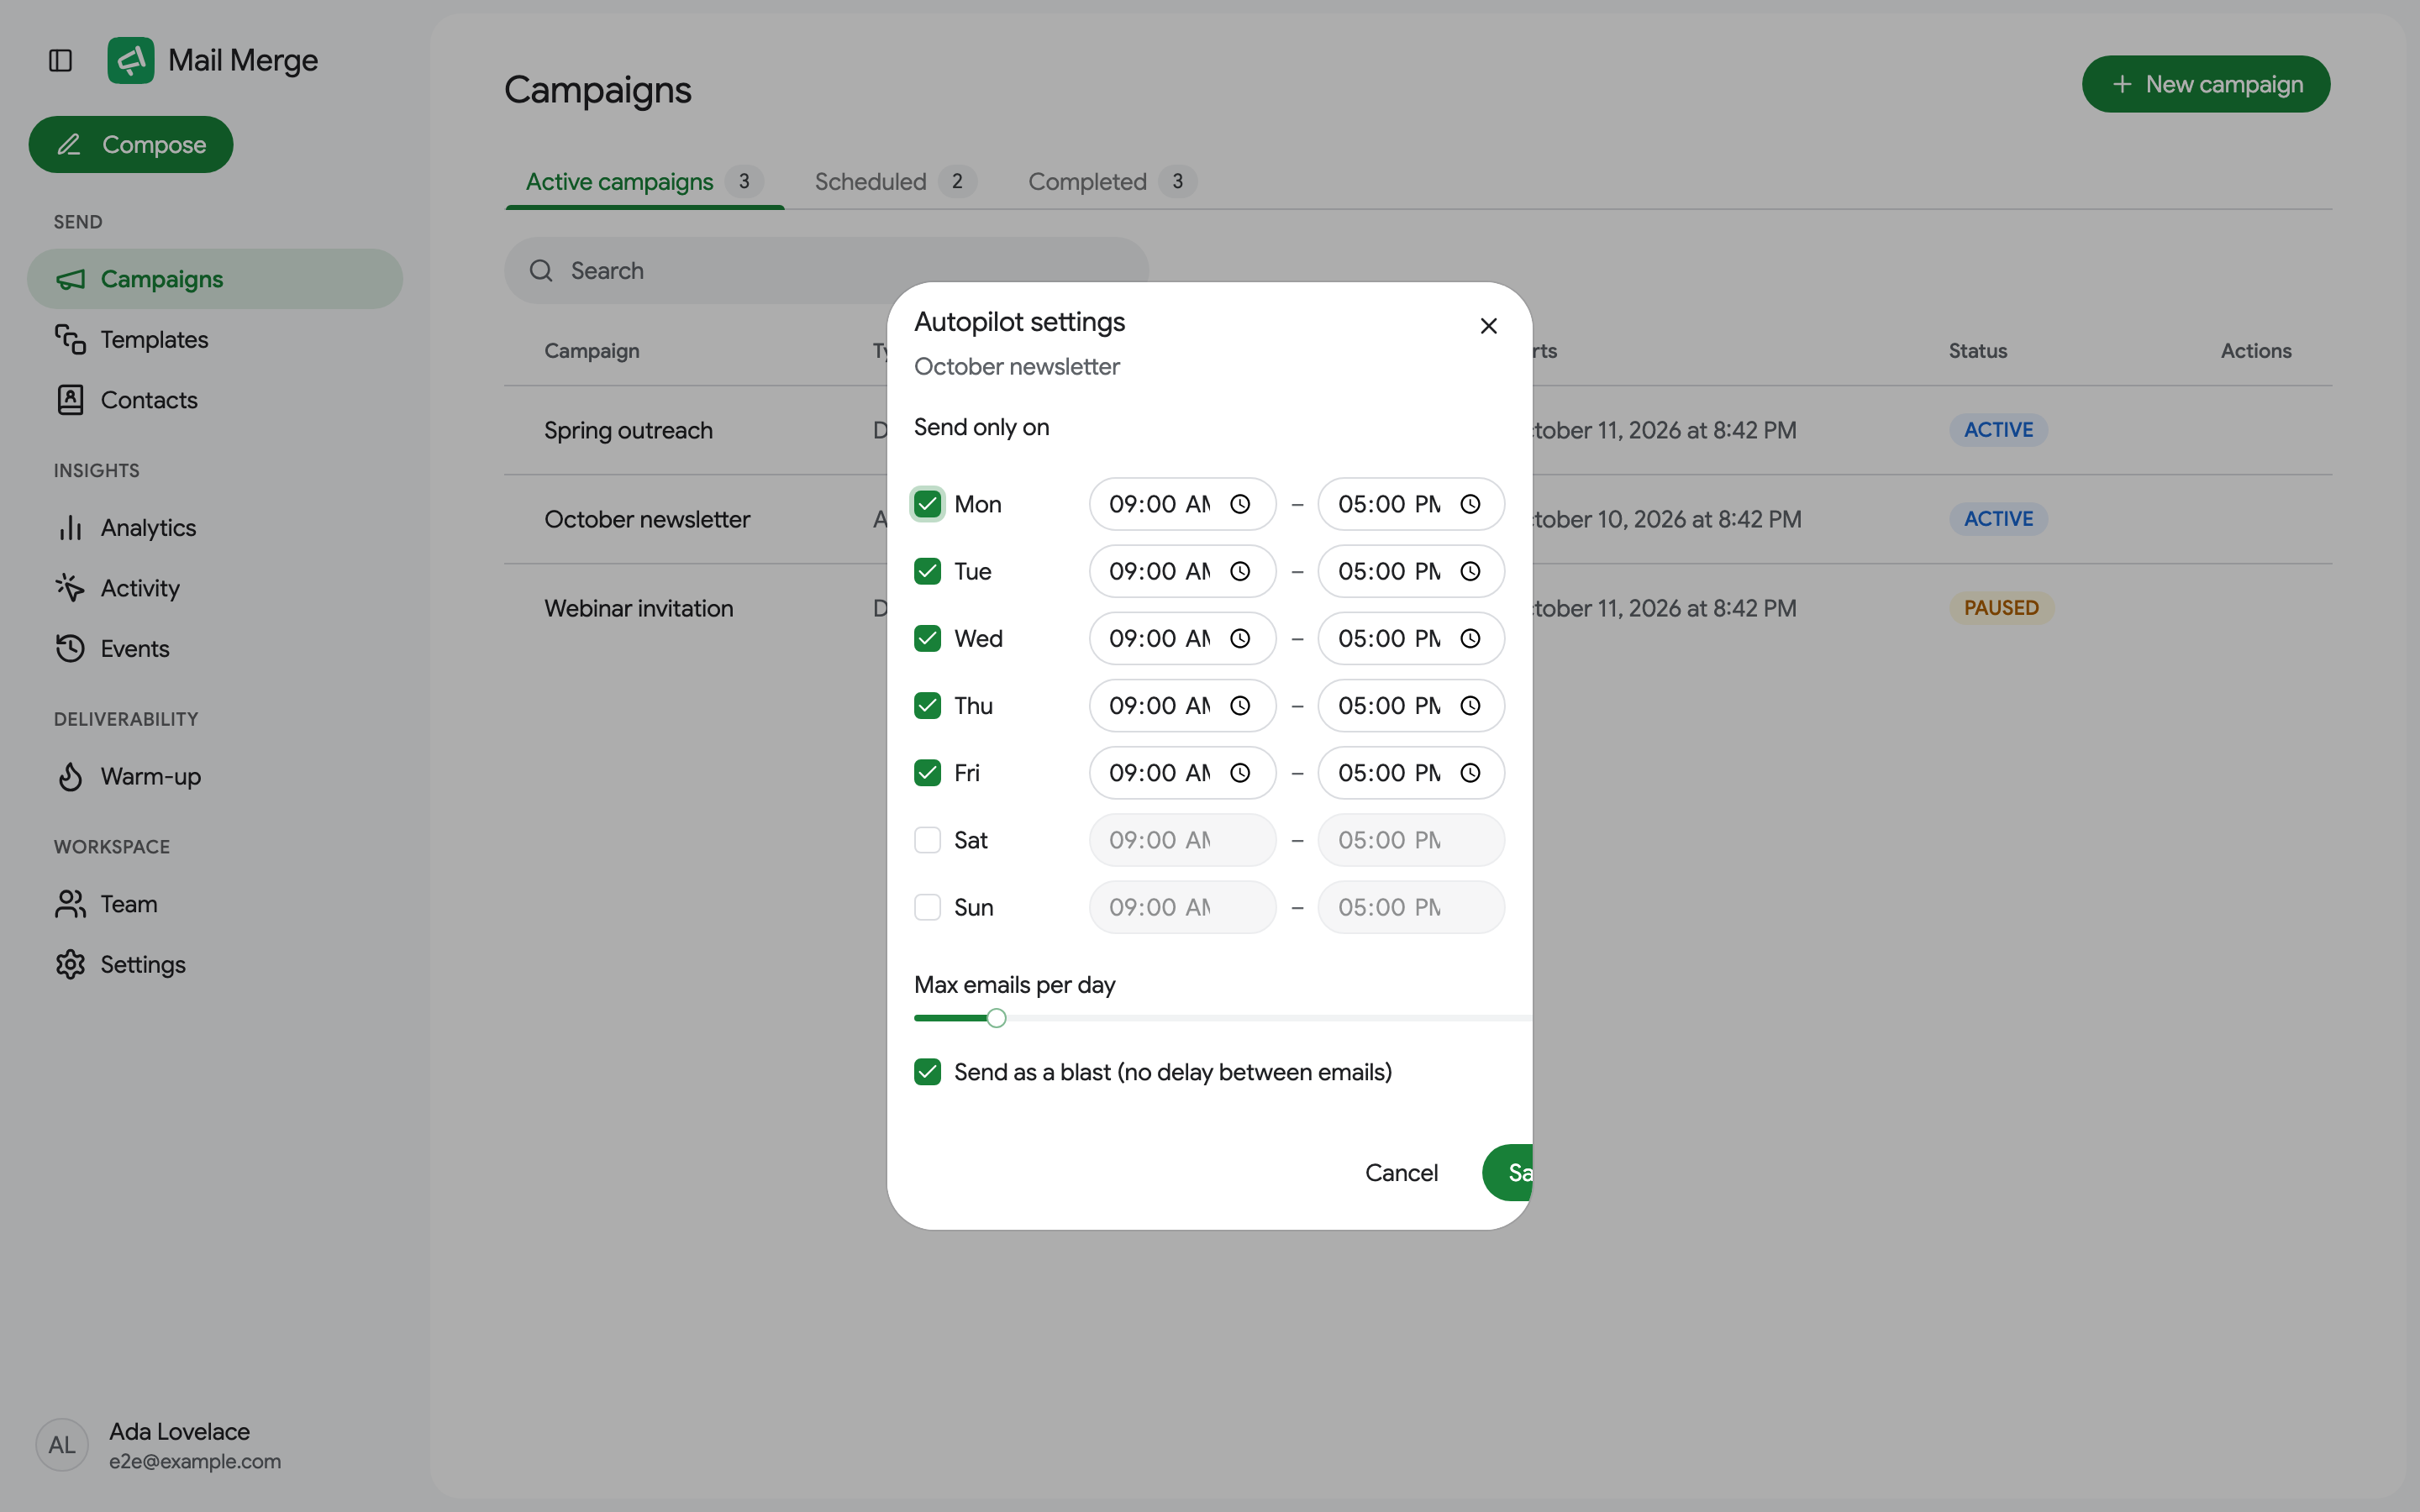Go to Warm-up page
The width and height of the screenshot is (2420, 1512).
click(x=215, y=776)
